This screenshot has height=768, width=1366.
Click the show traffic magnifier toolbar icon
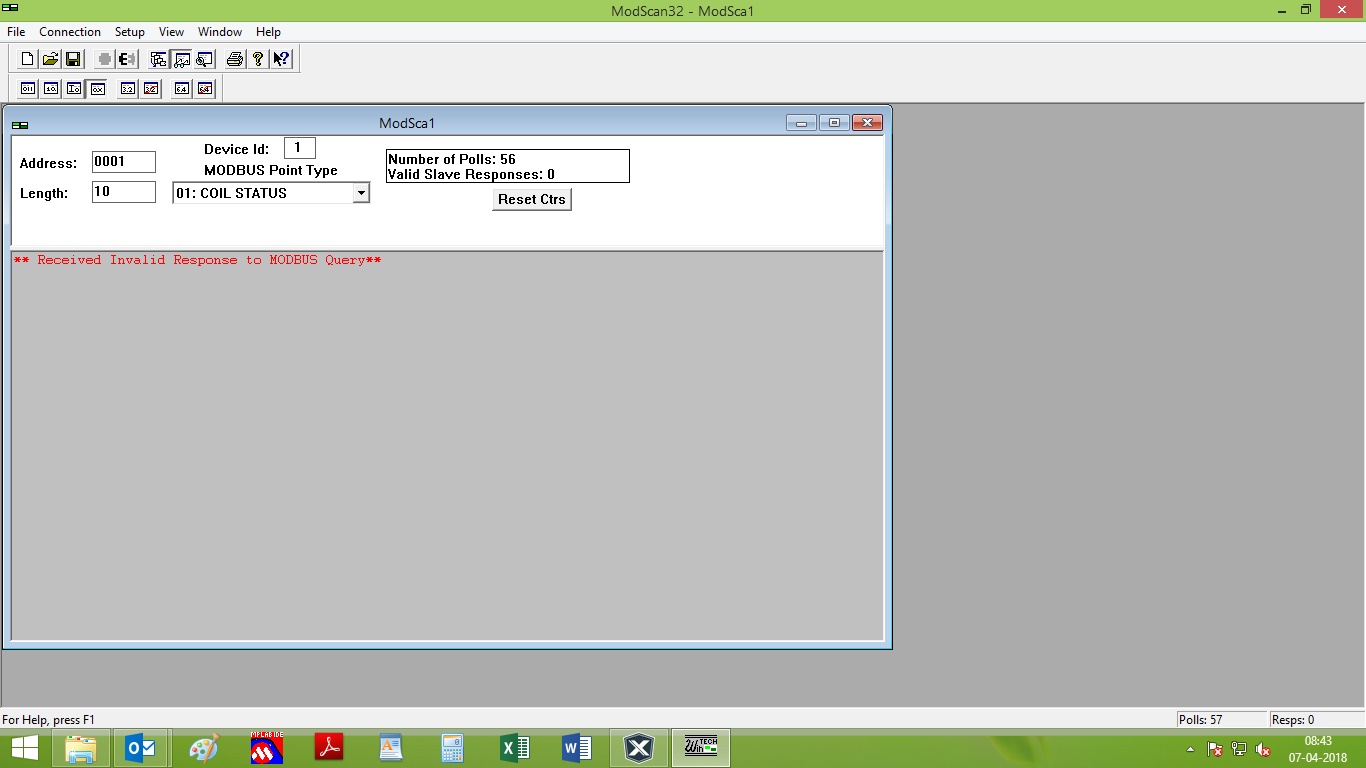pos(204,59)
